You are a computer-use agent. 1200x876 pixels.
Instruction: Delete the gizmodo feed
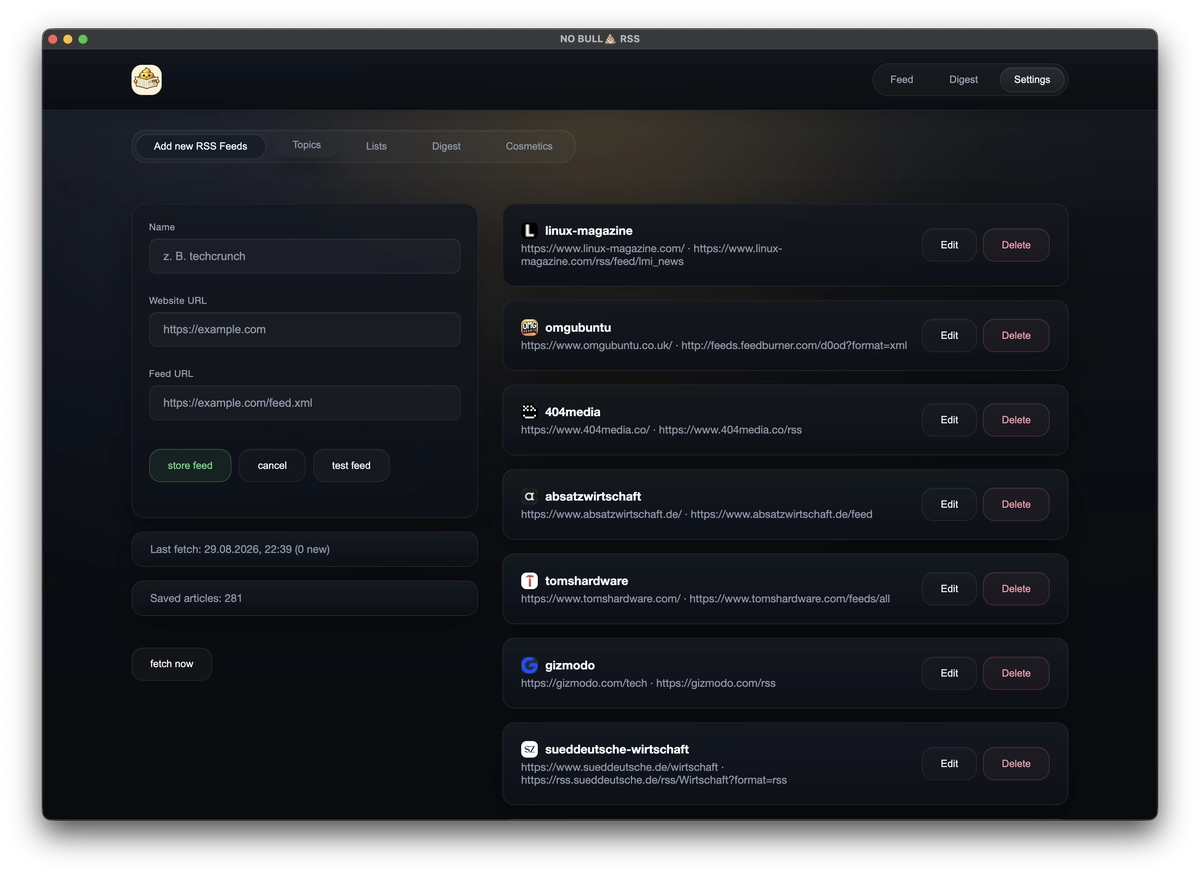pyautogui.click(x=1016, y=673)
